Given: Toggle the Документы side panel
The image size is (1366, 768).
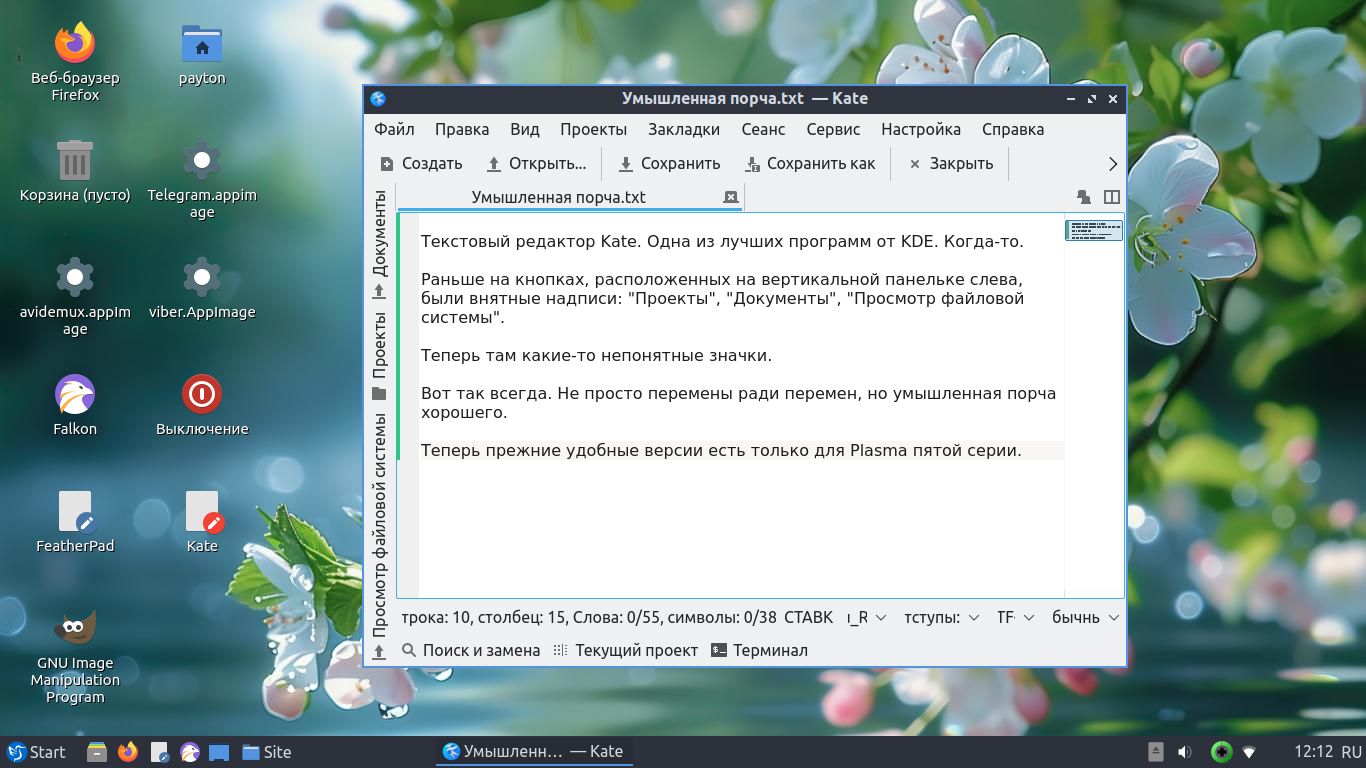Looking at the screenshot, I should (x=379, y=244).
